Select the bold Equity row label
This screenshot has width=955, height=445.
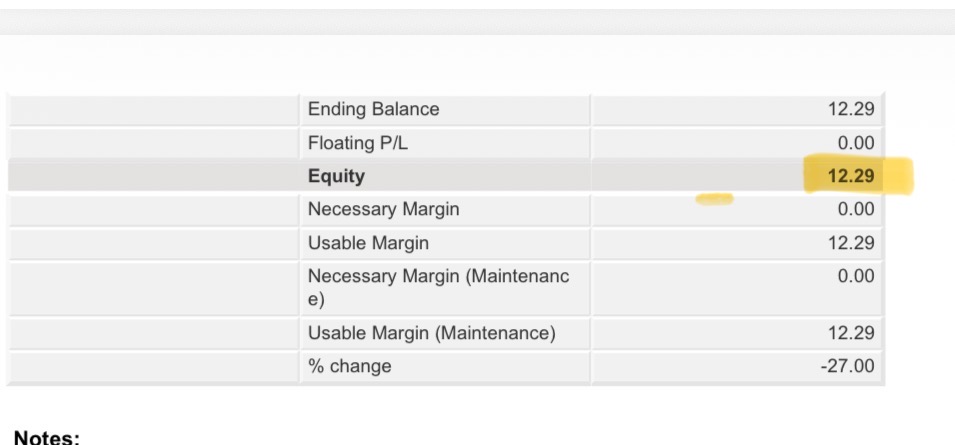[x=336, y=177]
